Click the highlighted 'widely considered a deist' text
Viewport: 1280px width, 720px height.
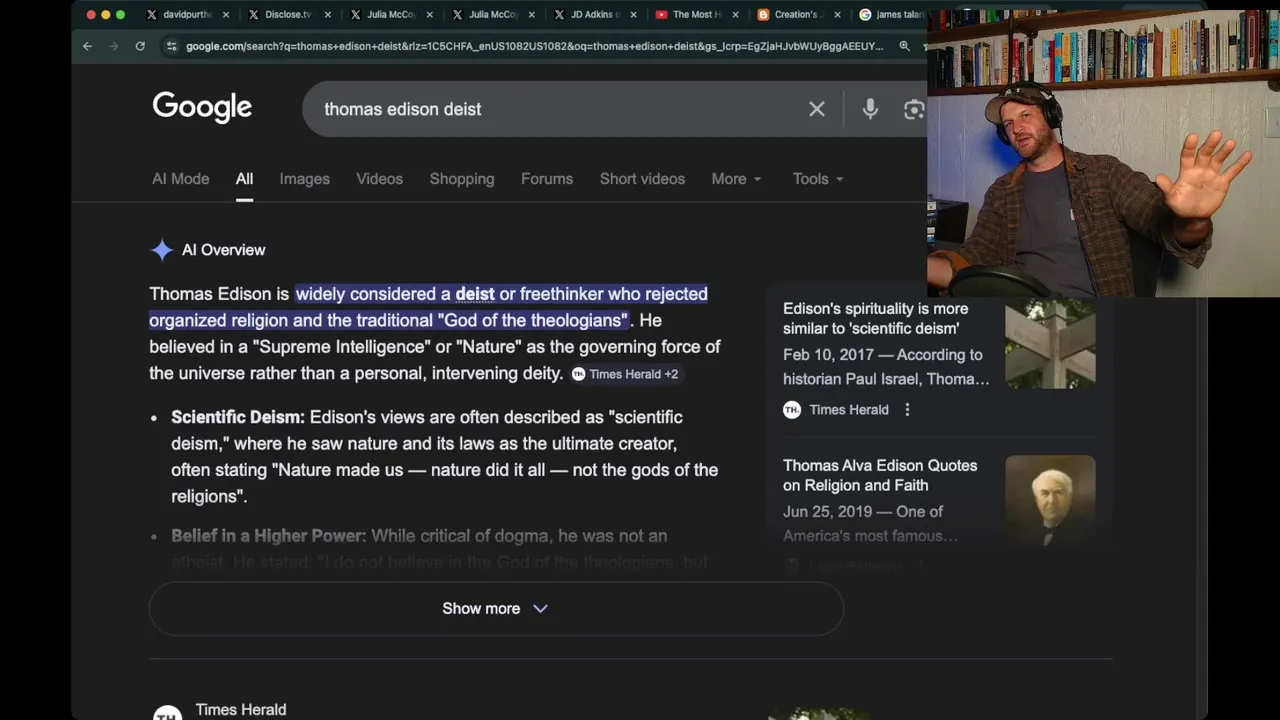395,294
